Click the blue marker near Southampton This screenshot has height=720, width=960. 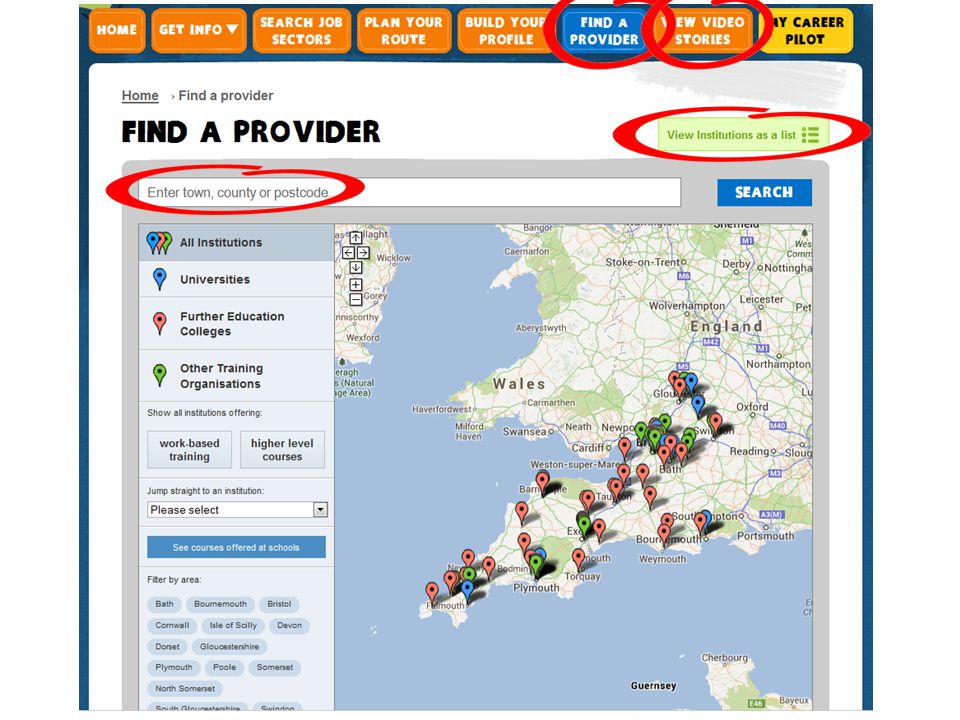(x=706, y=520)
